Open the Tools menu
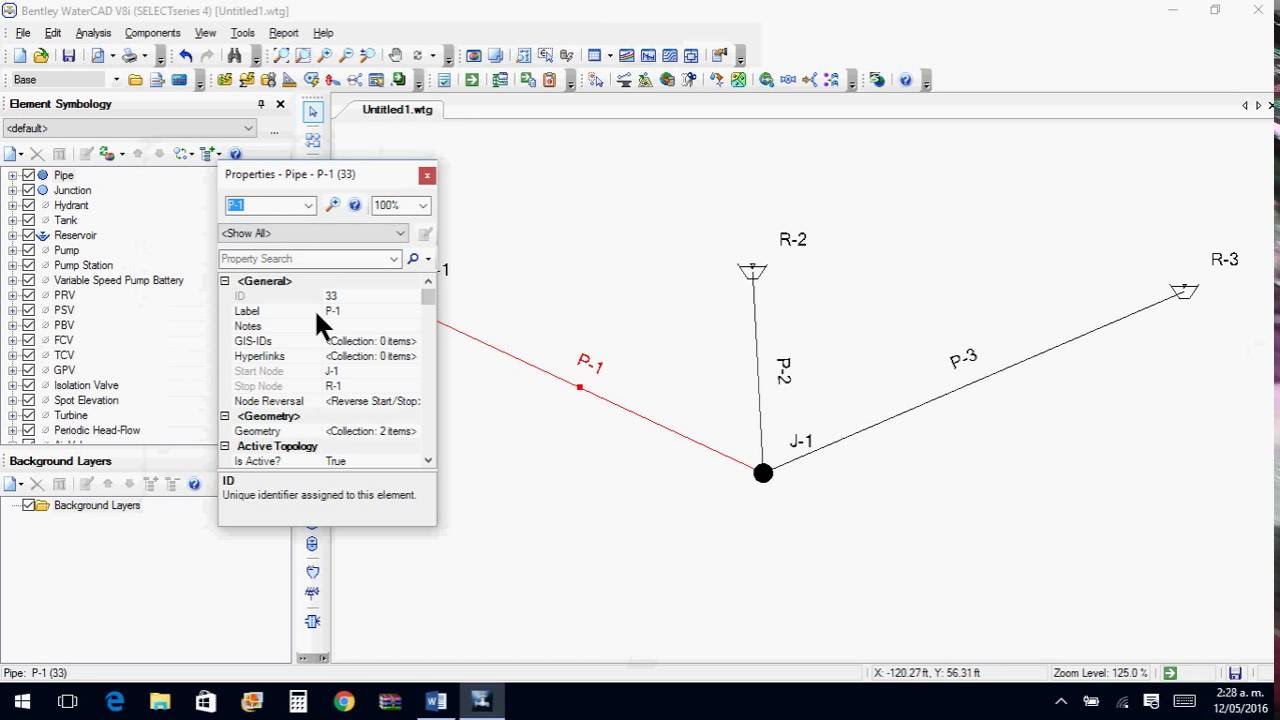Viewport: 1280px width, 720px height. point(242,33)
